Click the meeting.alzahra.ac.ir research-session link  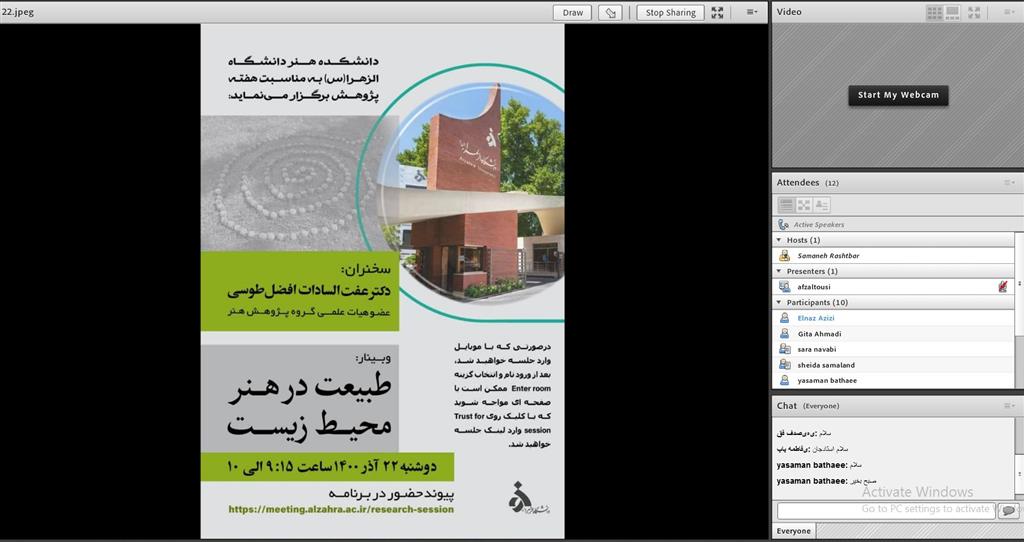pyautogui.click(x=341, y=509)
